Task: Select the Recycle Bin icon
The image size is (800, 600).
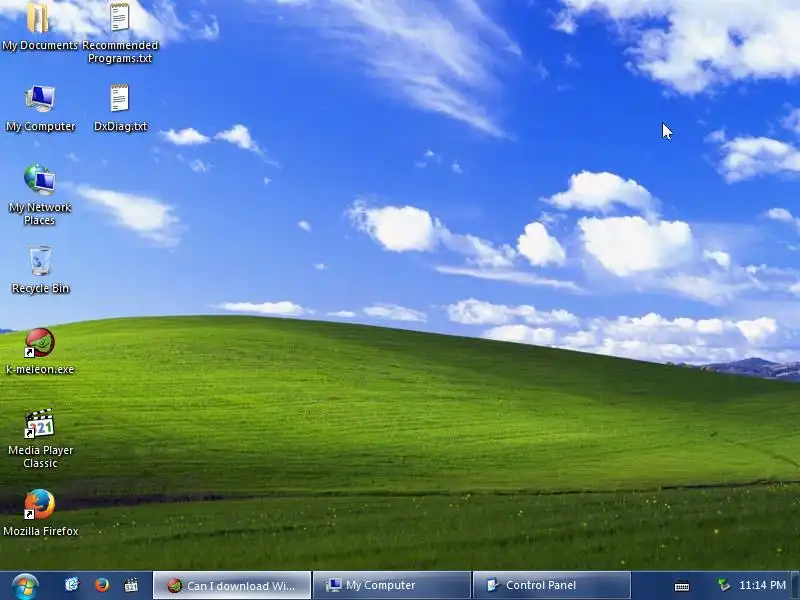Action: click(x=40, y=270)
